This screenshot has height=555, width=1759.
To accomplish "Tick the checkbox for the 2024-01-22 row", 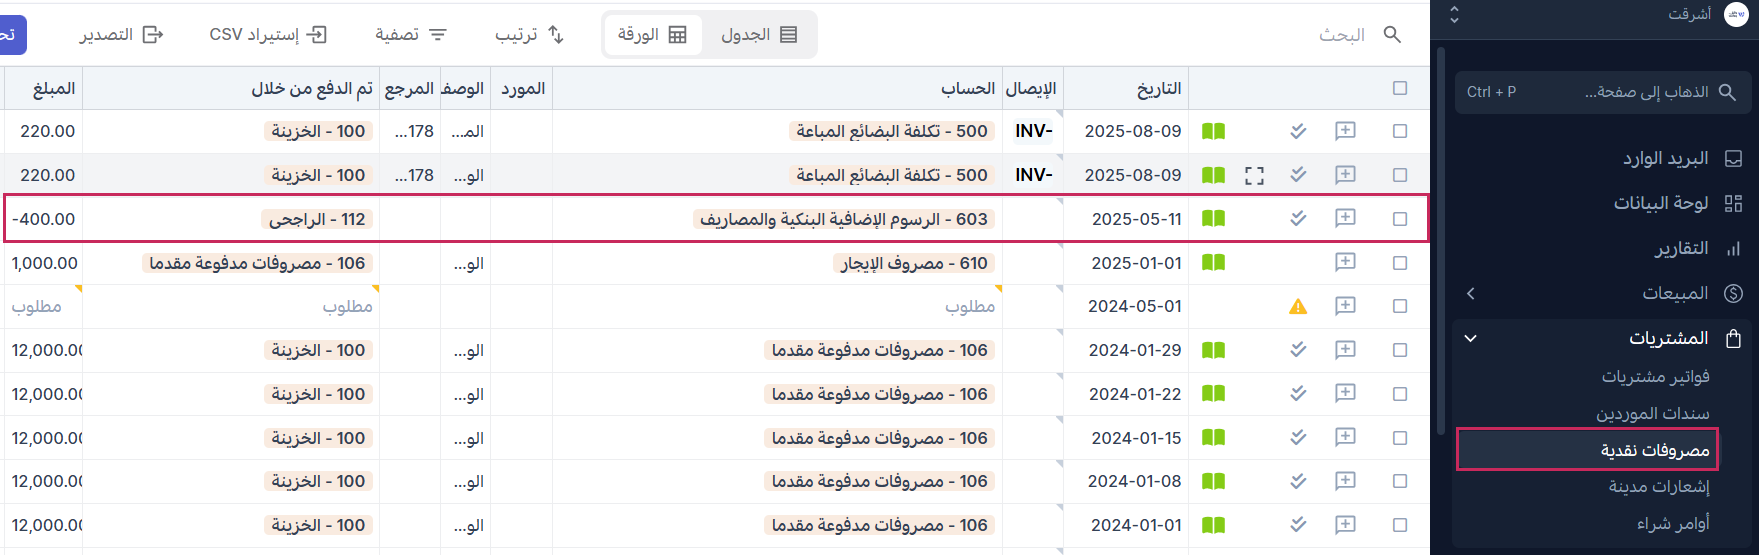I will pyautogui.click(x=1400, y=394).
